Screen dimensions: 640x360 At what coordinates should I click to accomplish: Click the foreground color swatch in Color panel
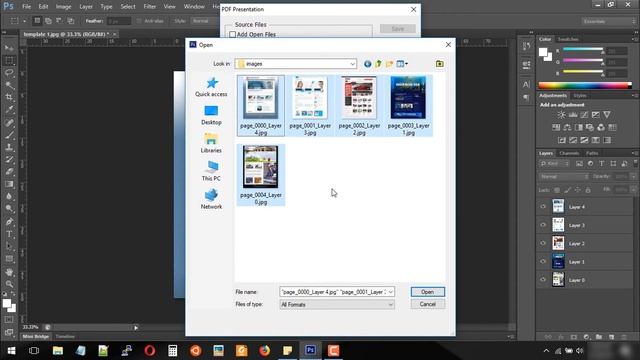(x=543, y=52)
